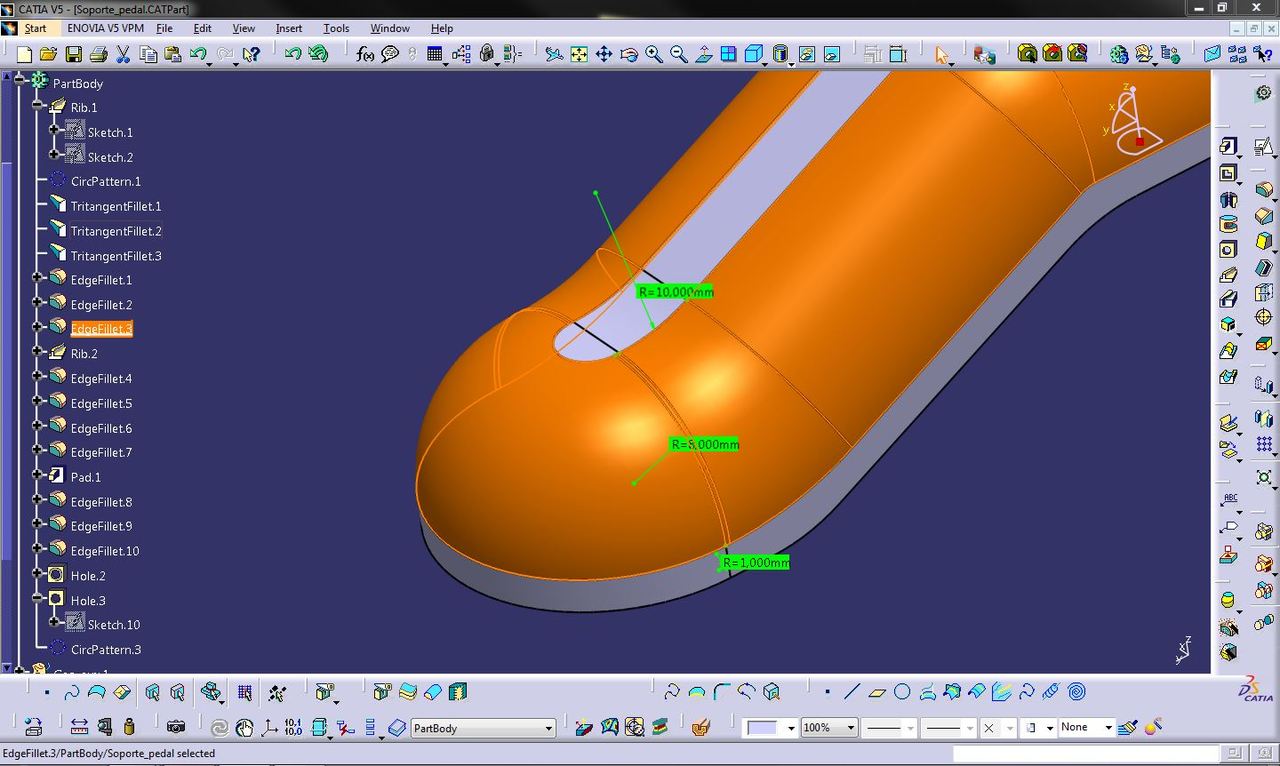Click the Copy icon in the toolbar

pyautogui.click(x=148, y=54)
